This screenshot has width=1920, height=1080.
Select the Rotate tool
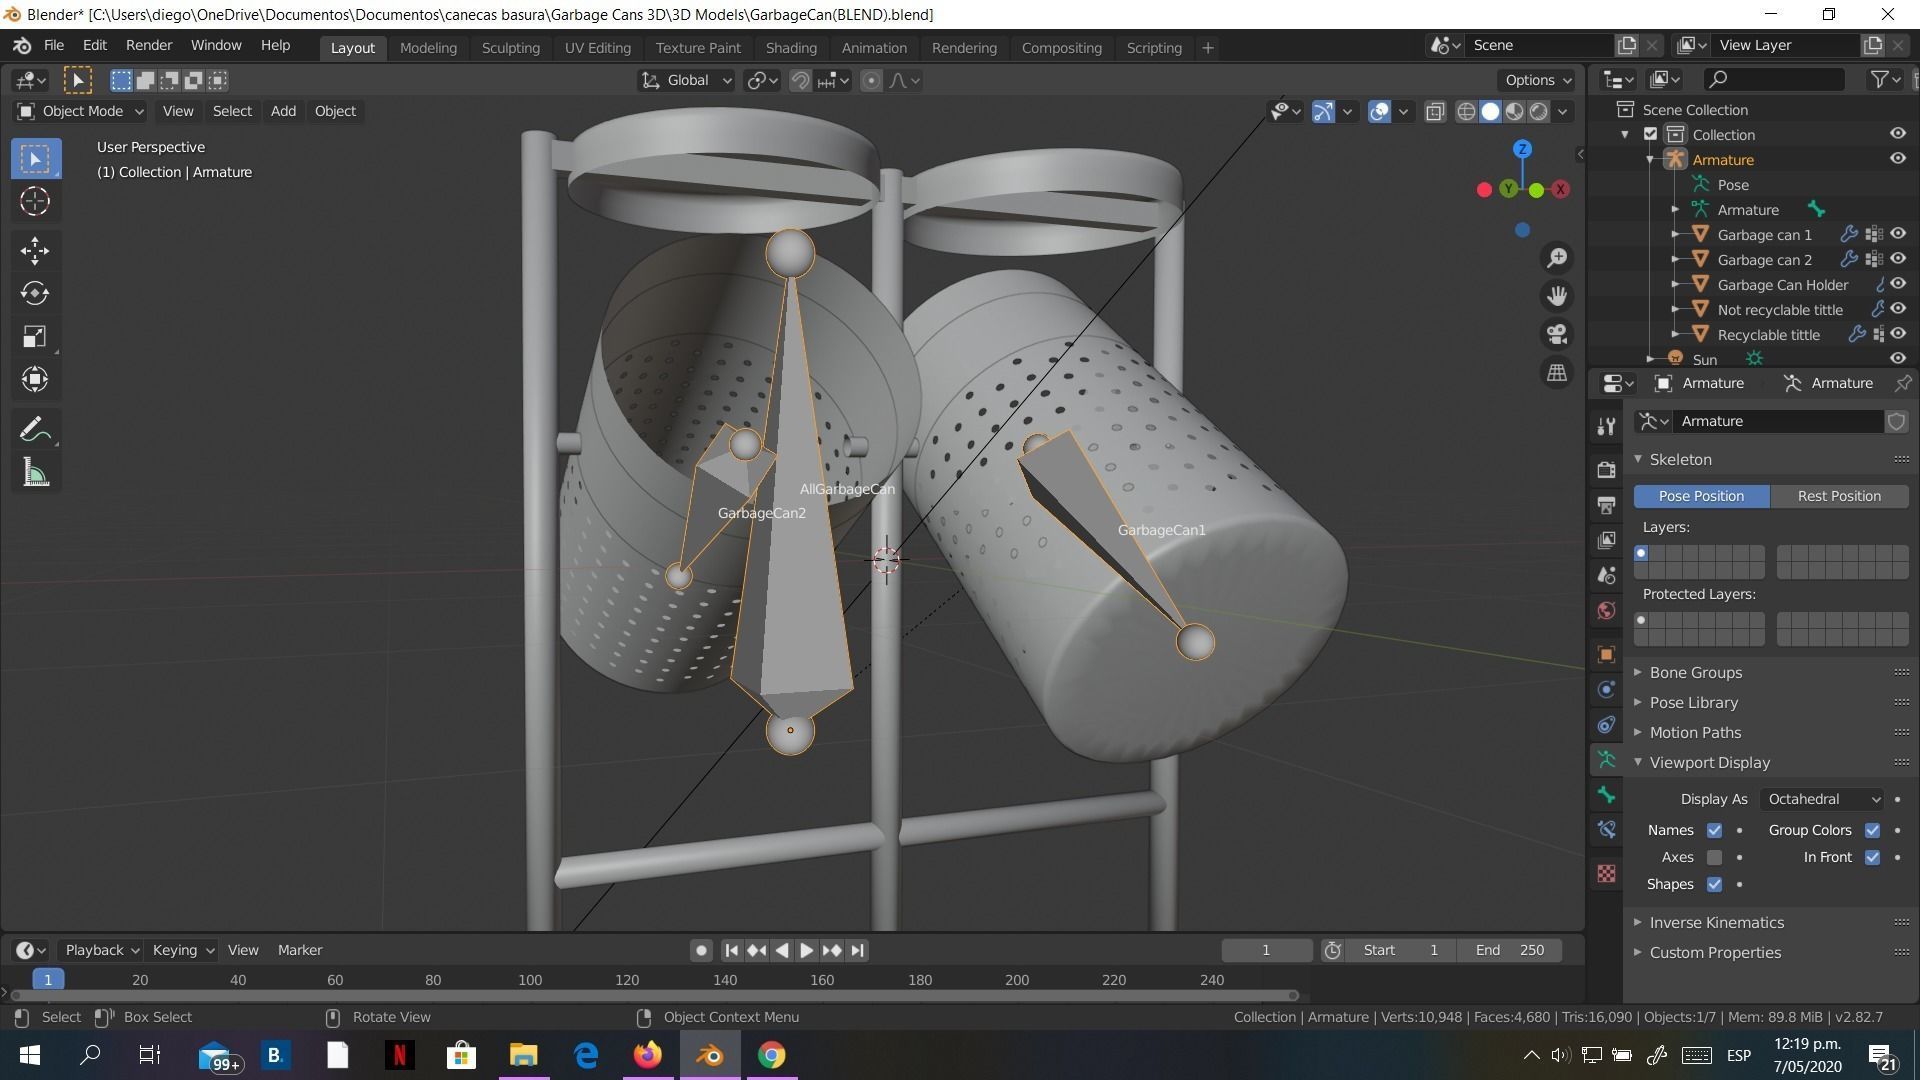35,293
